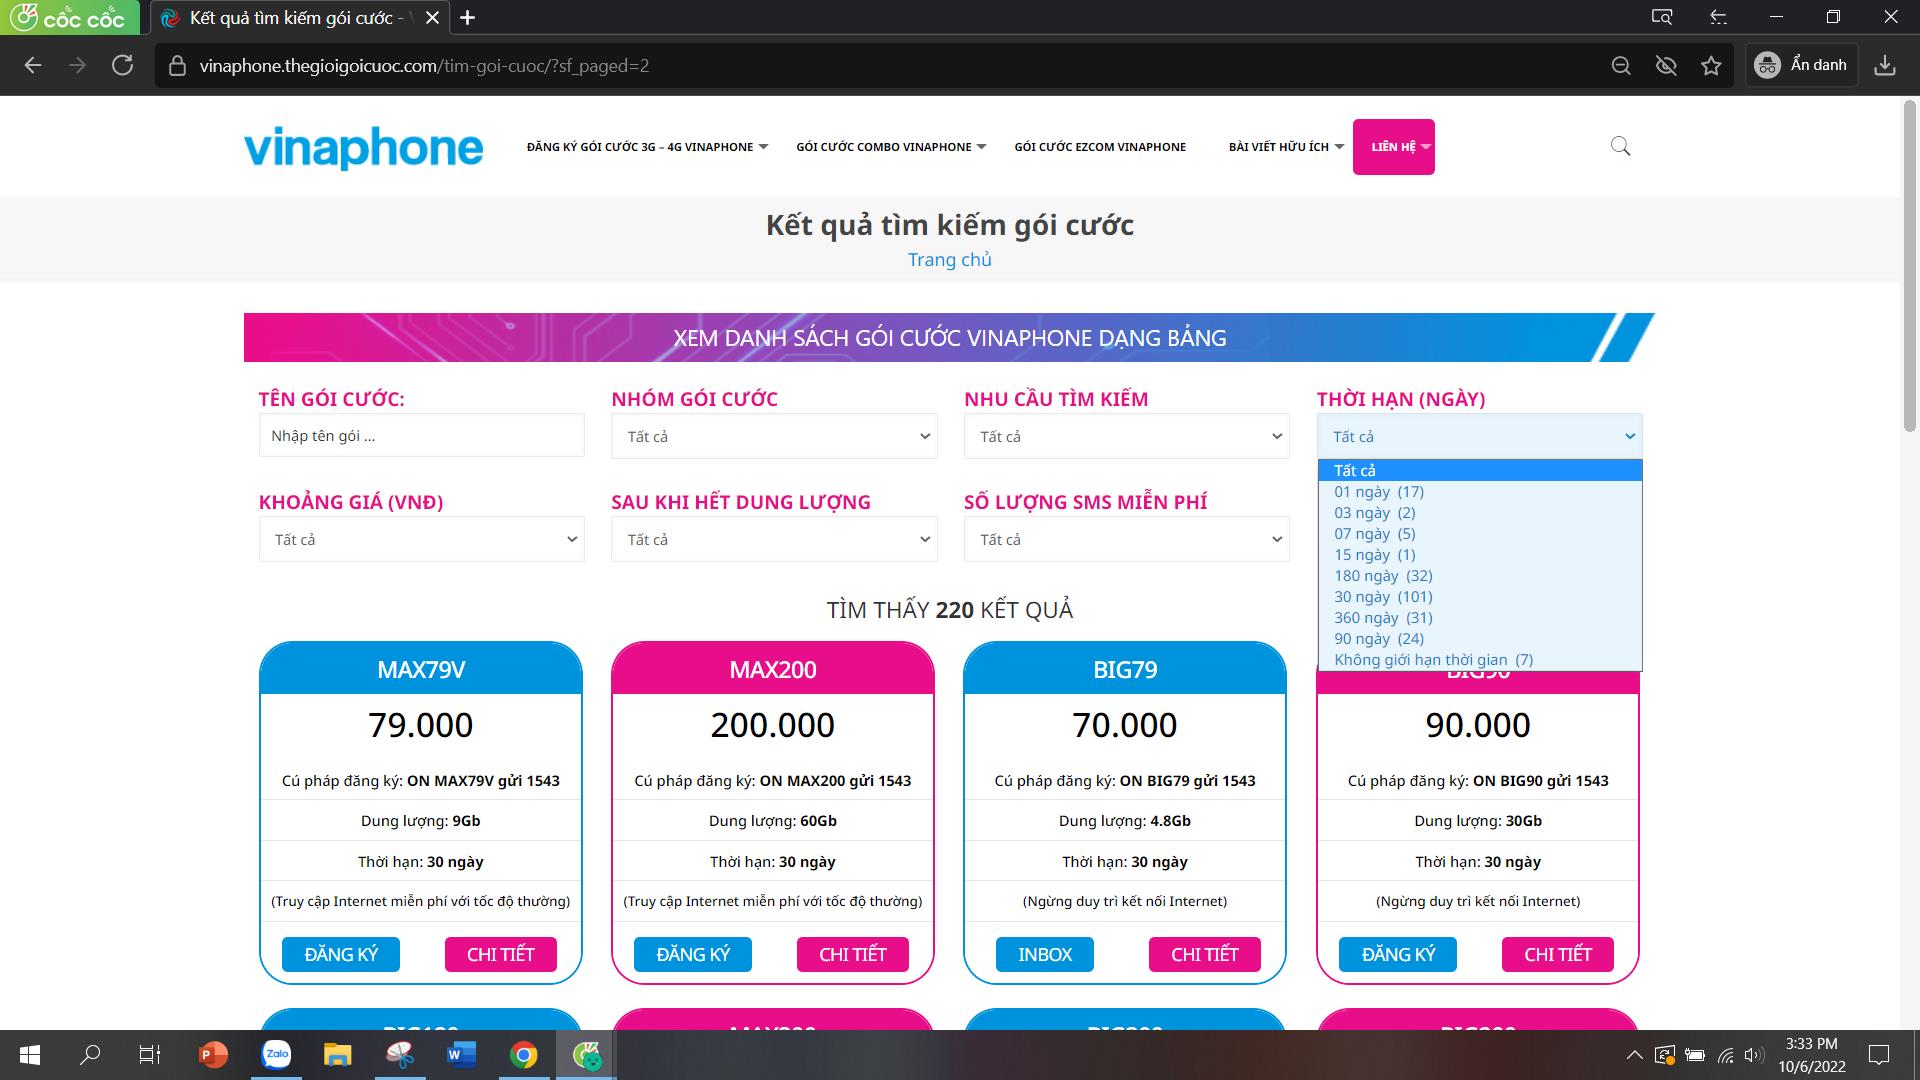Expand the Khoảng giá (VNĐ) dropdown

coord(421,539)
